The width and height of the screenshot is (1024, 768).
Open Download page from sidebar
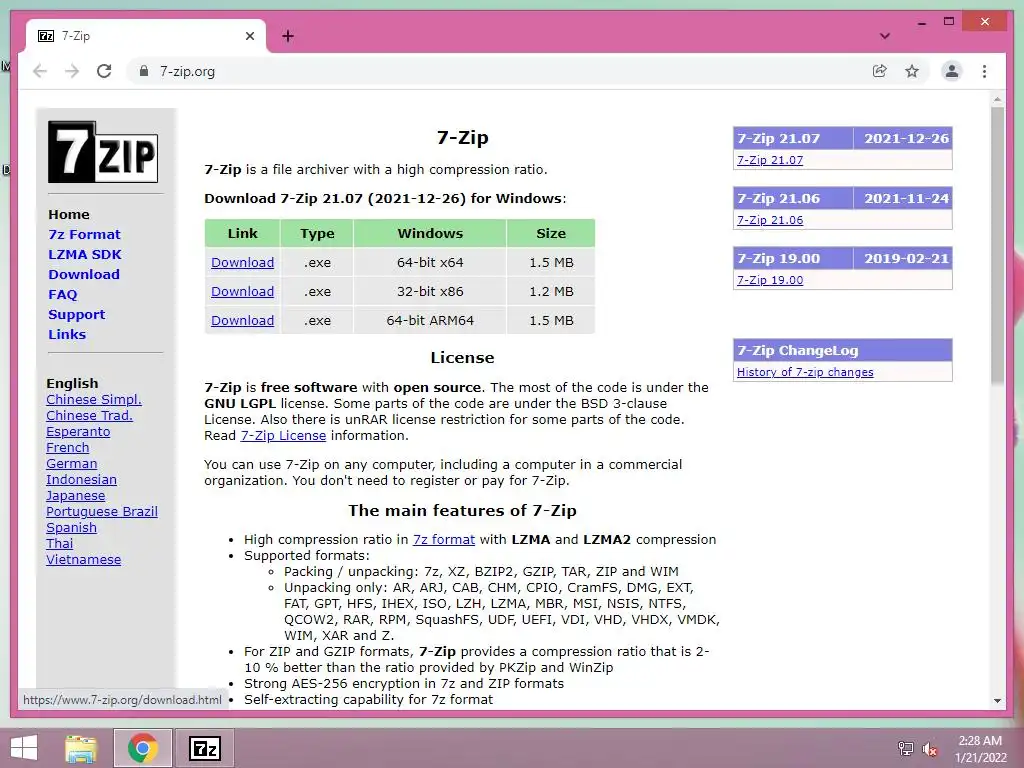84,274
